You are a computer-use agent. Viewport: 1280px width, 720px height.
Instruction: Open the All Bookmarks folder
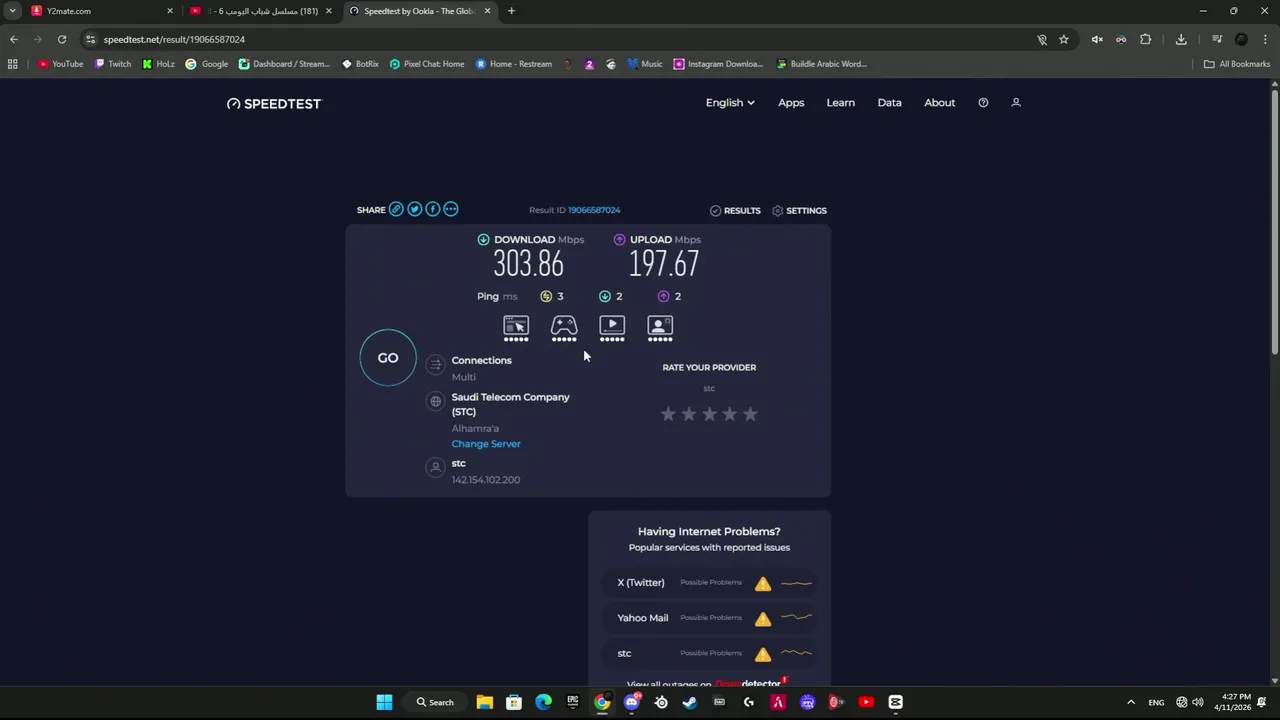(x=1237, y=64)
